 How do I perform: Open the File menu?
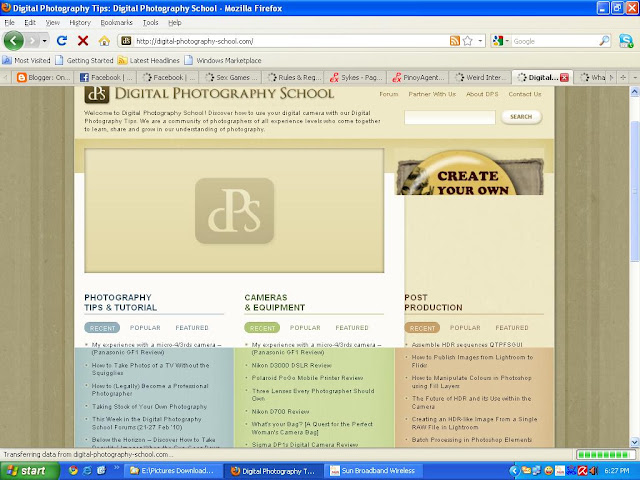point(9,22)
